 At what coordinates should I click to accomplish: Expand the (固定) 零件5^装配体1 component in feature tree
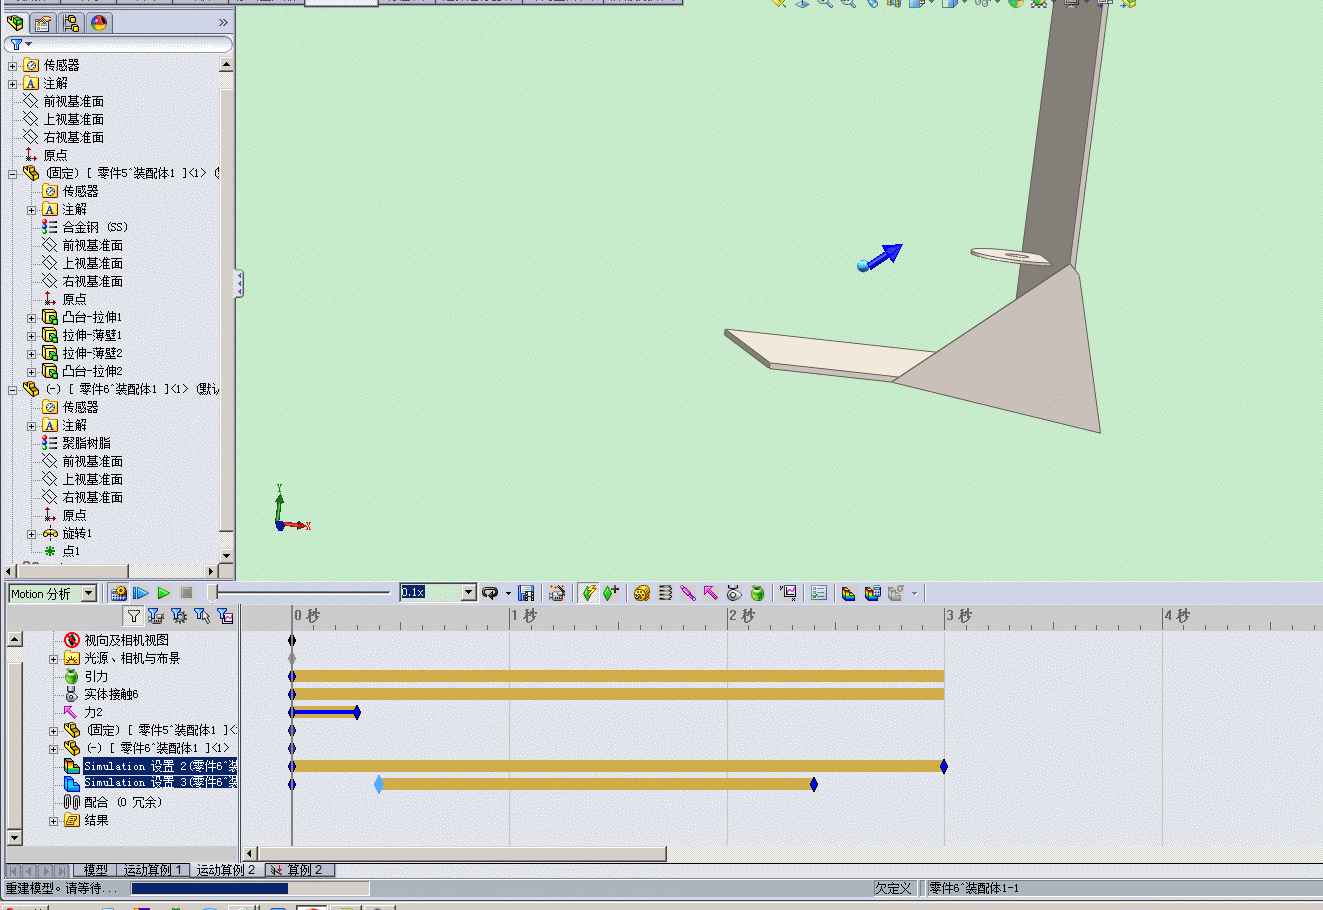tap(13, 174)
